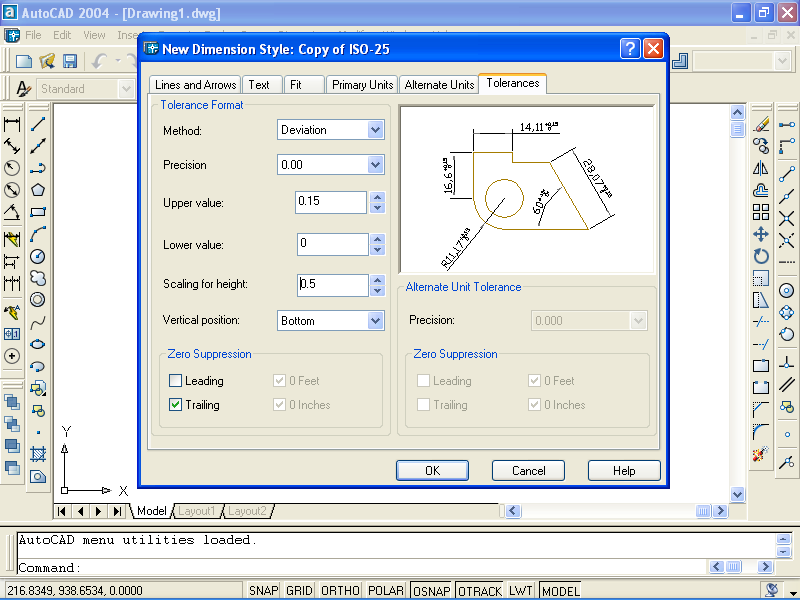Image resolution: width=800 pixels, height=600 pixels.
Task: Select the Arc draw tool
Action: pos(38,234)
